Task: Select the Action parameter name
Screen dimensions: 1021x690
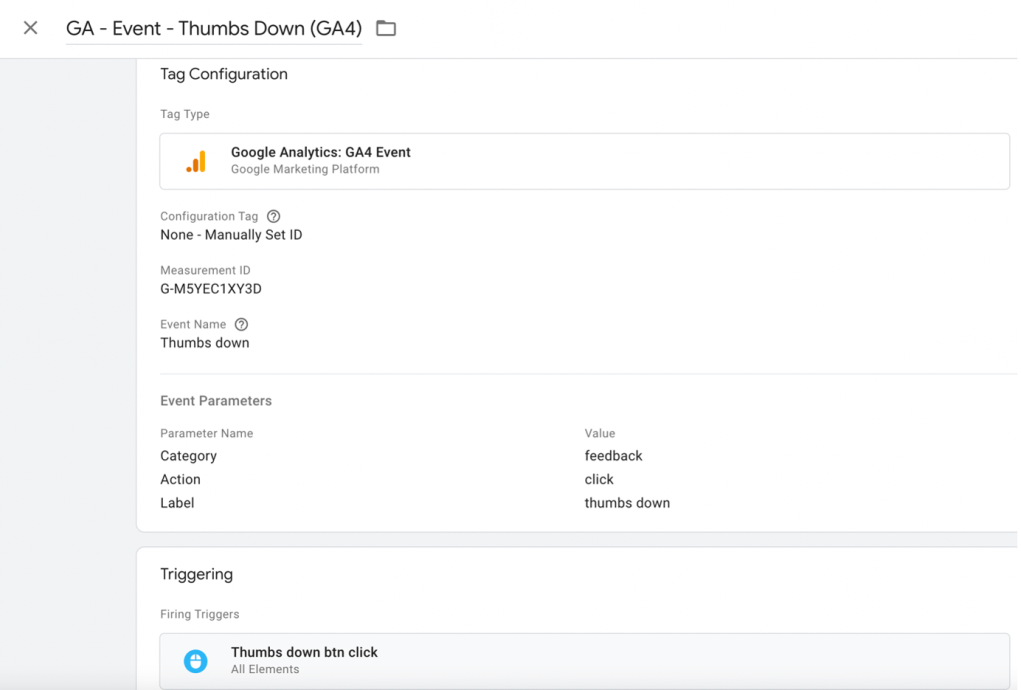Action: point(180,480)
